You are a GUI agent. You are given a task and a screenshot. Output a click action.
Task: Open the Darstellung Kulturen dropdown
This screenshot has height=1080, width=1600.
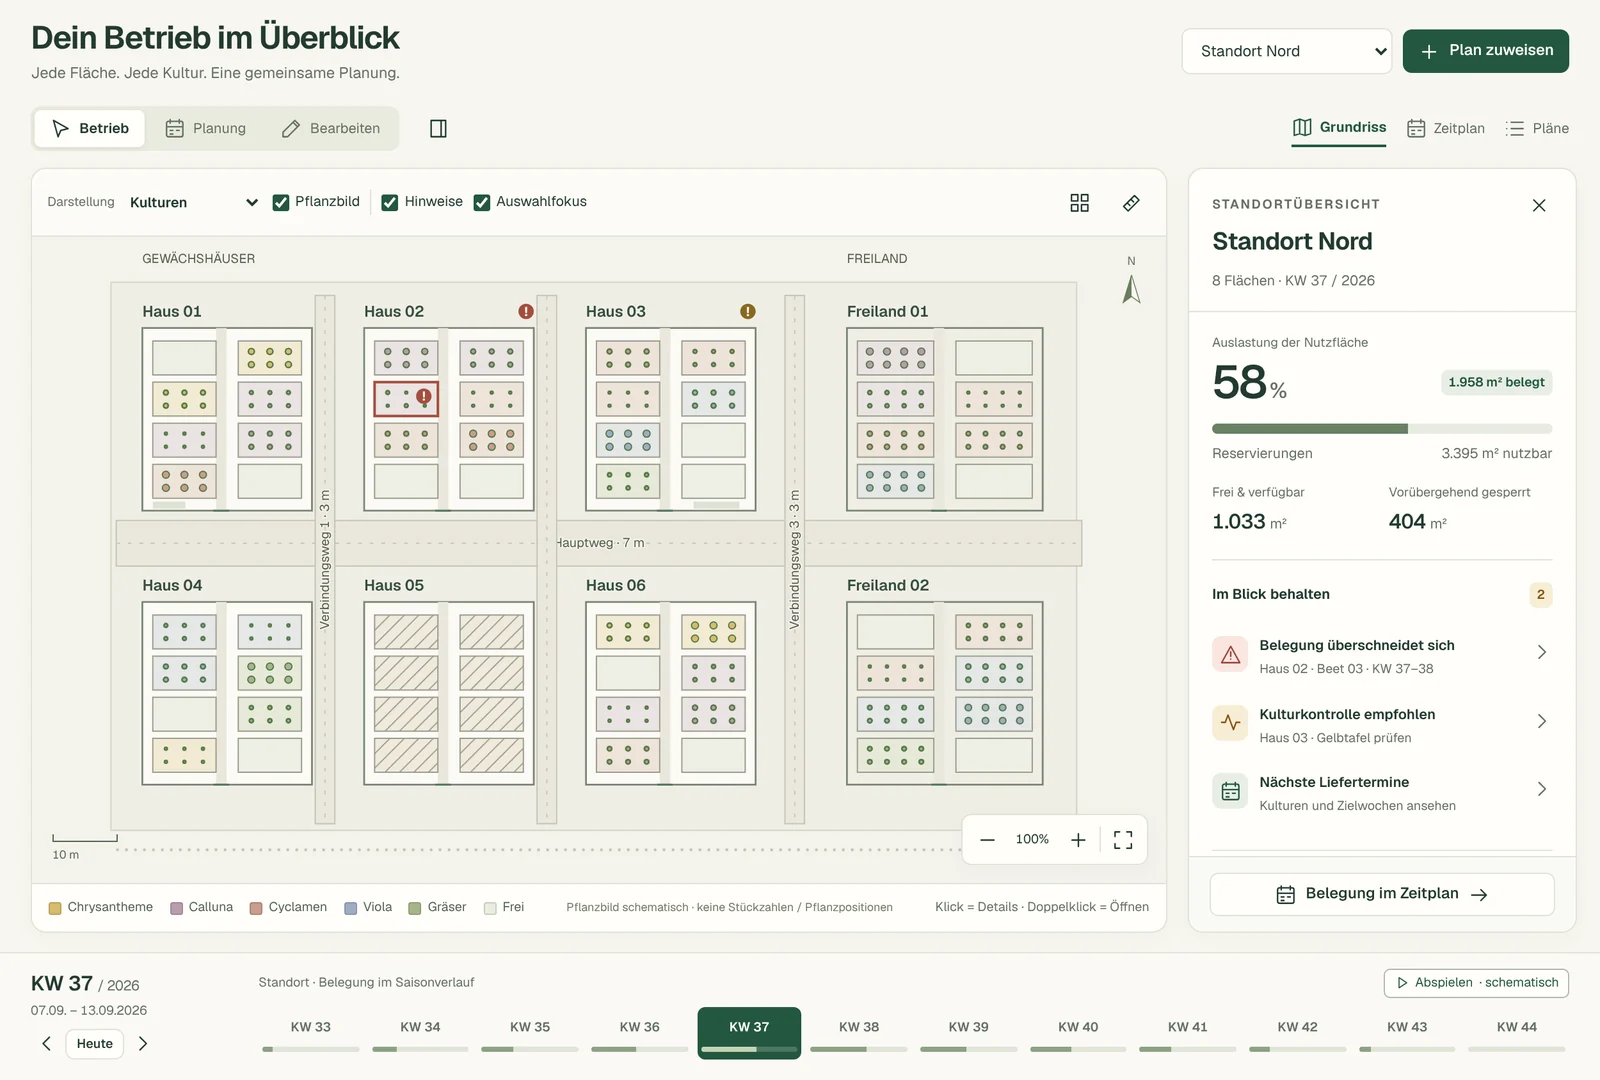click(x=194, y=202)
